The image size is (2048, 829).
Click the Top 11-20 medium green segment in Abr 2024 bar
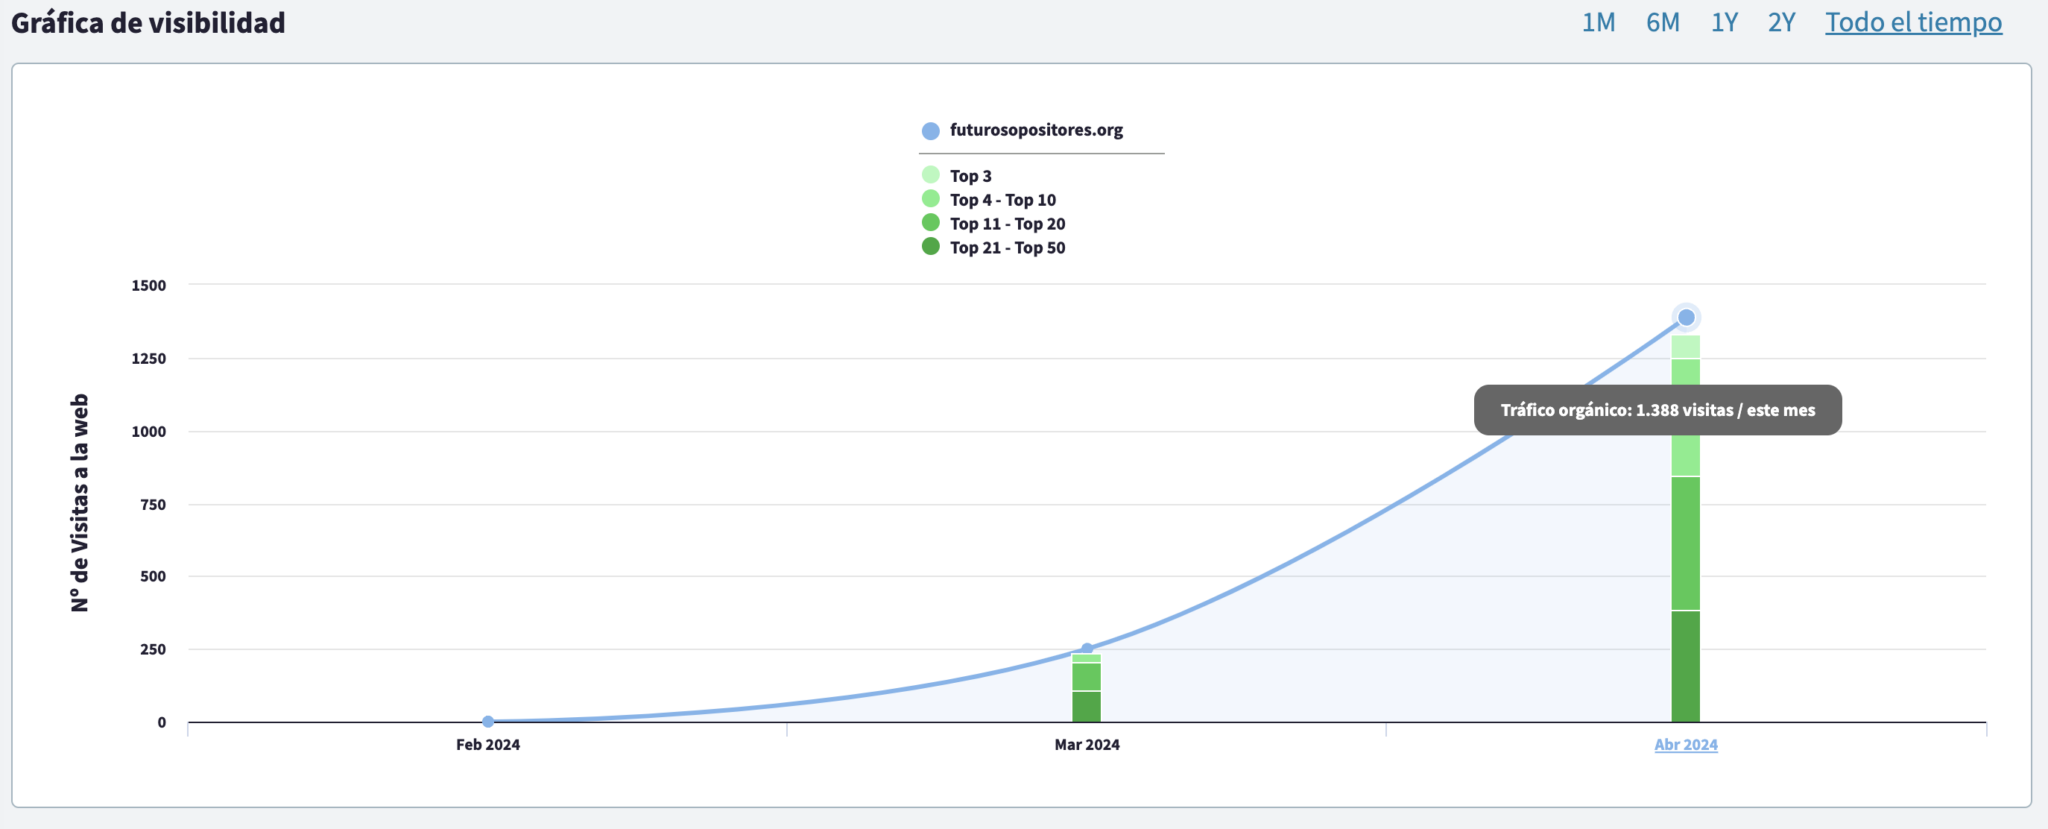pyautogui.click(x=1685, y=543)
